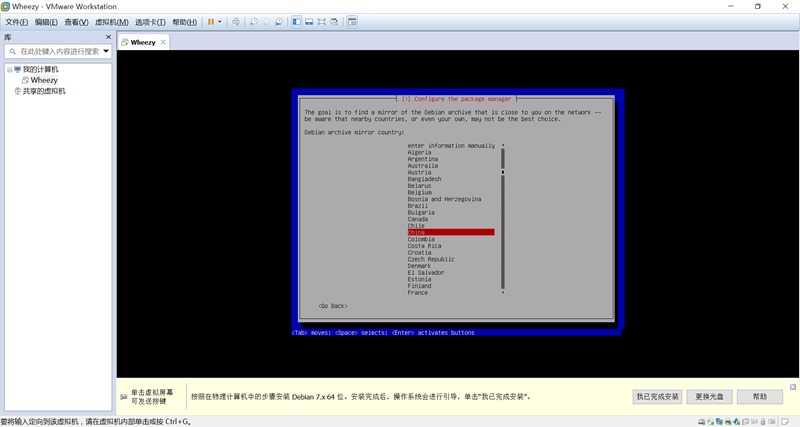
Task: Select Costa Rica in the country list
Action: 424,246
